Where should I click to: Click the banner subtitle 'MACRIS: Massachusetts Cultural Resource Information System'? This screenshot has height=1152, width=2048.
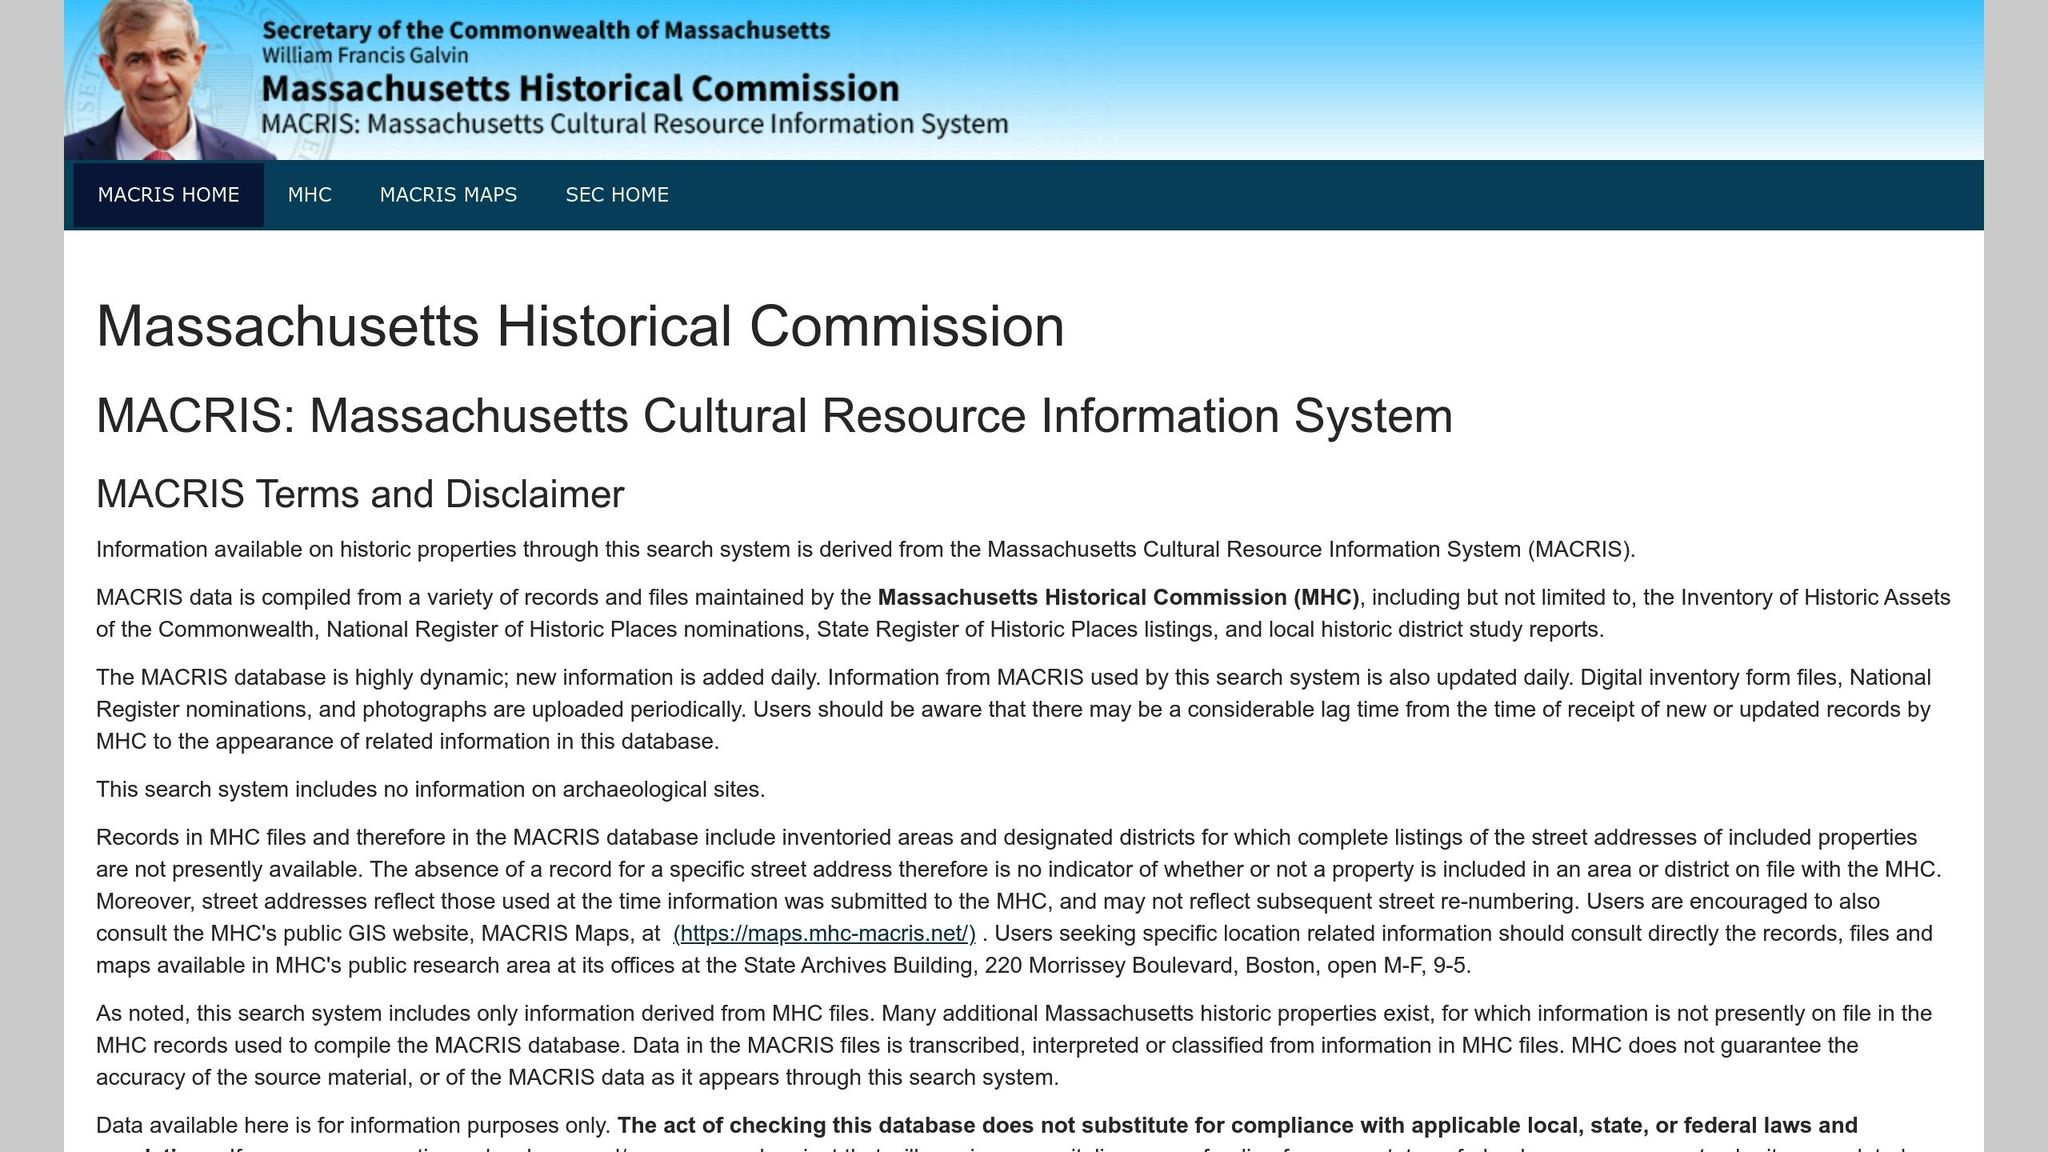[635, 124]
